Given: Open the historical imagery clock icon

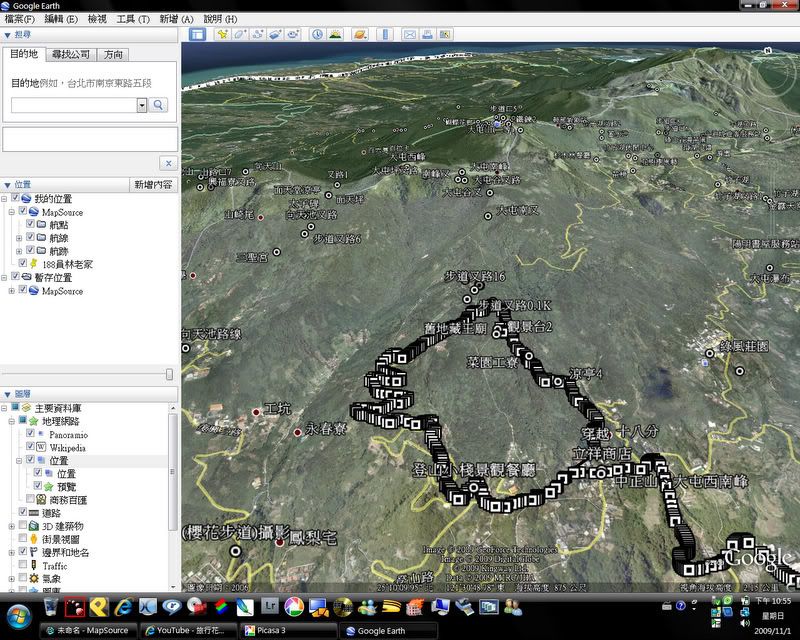Looking at the screenshot, I should coord(317,34).
